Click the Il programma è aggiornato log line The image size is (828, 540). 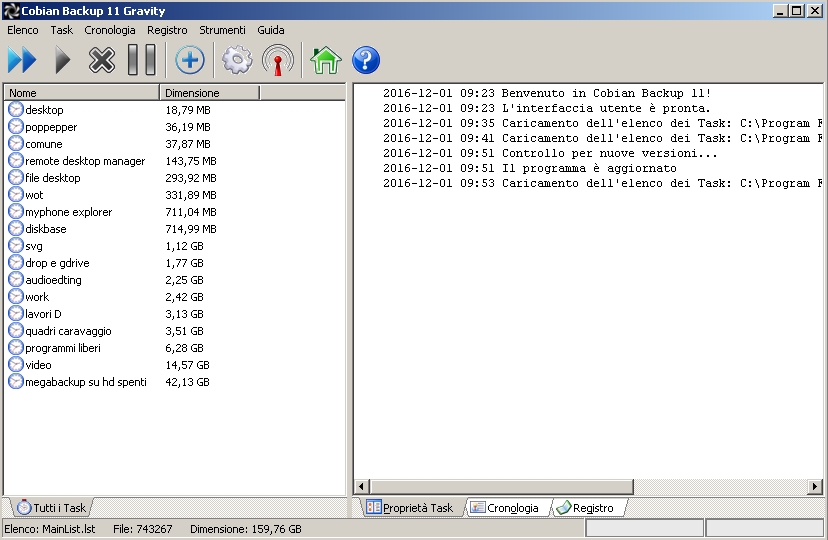530,168
